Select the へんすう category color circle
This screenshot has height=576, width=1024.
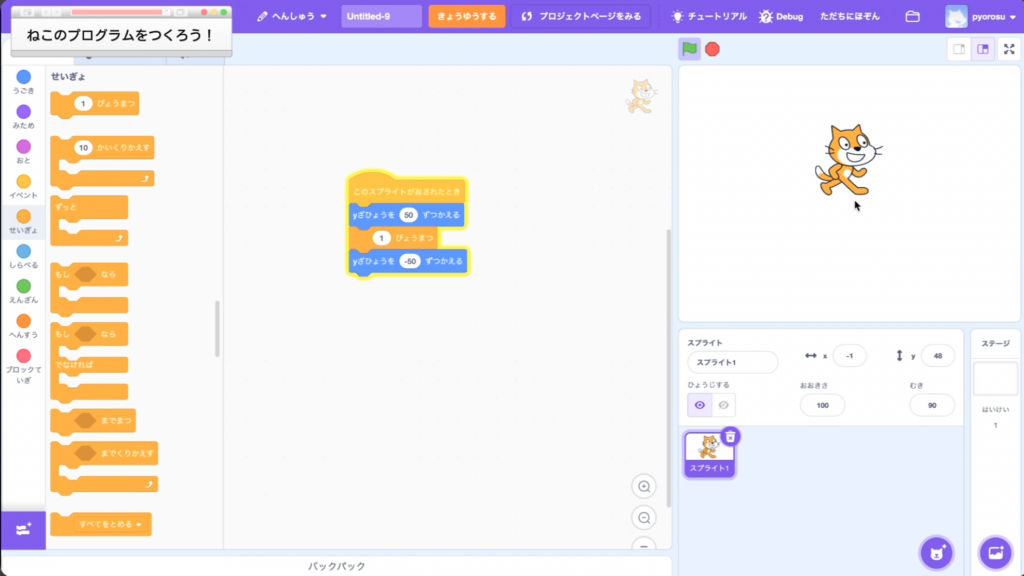(x=23, y=321)
